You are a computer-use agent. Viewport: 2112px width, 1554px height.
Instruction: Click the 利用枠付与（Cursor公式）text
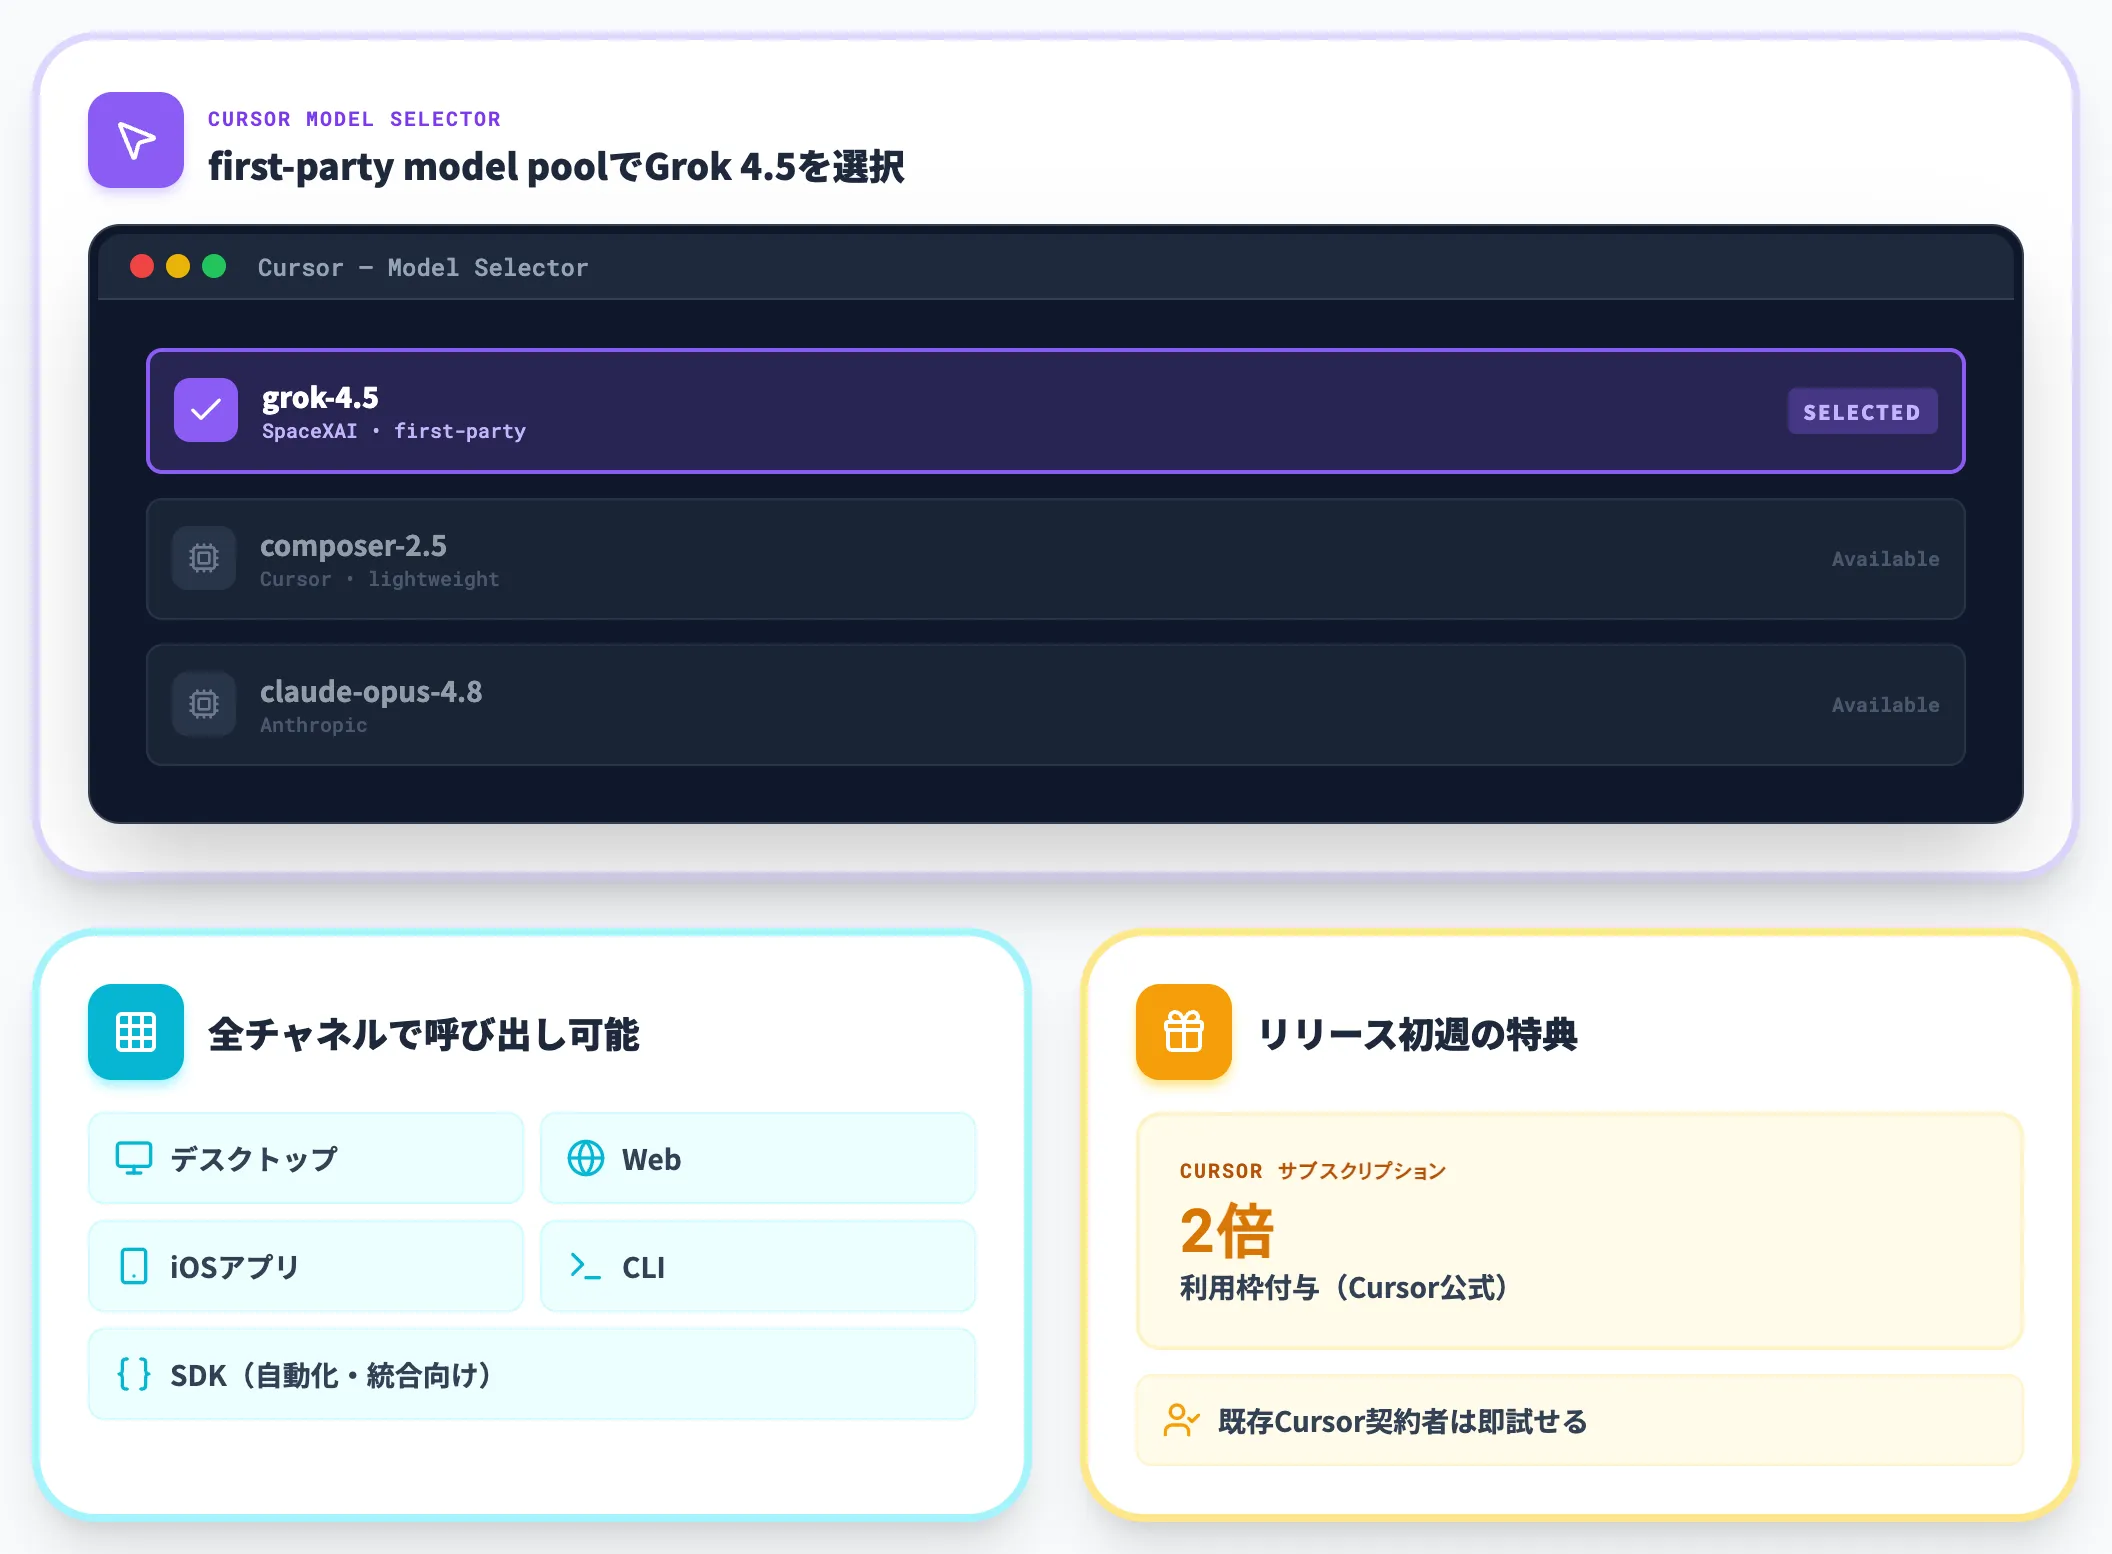(x=1344, y=1288)
